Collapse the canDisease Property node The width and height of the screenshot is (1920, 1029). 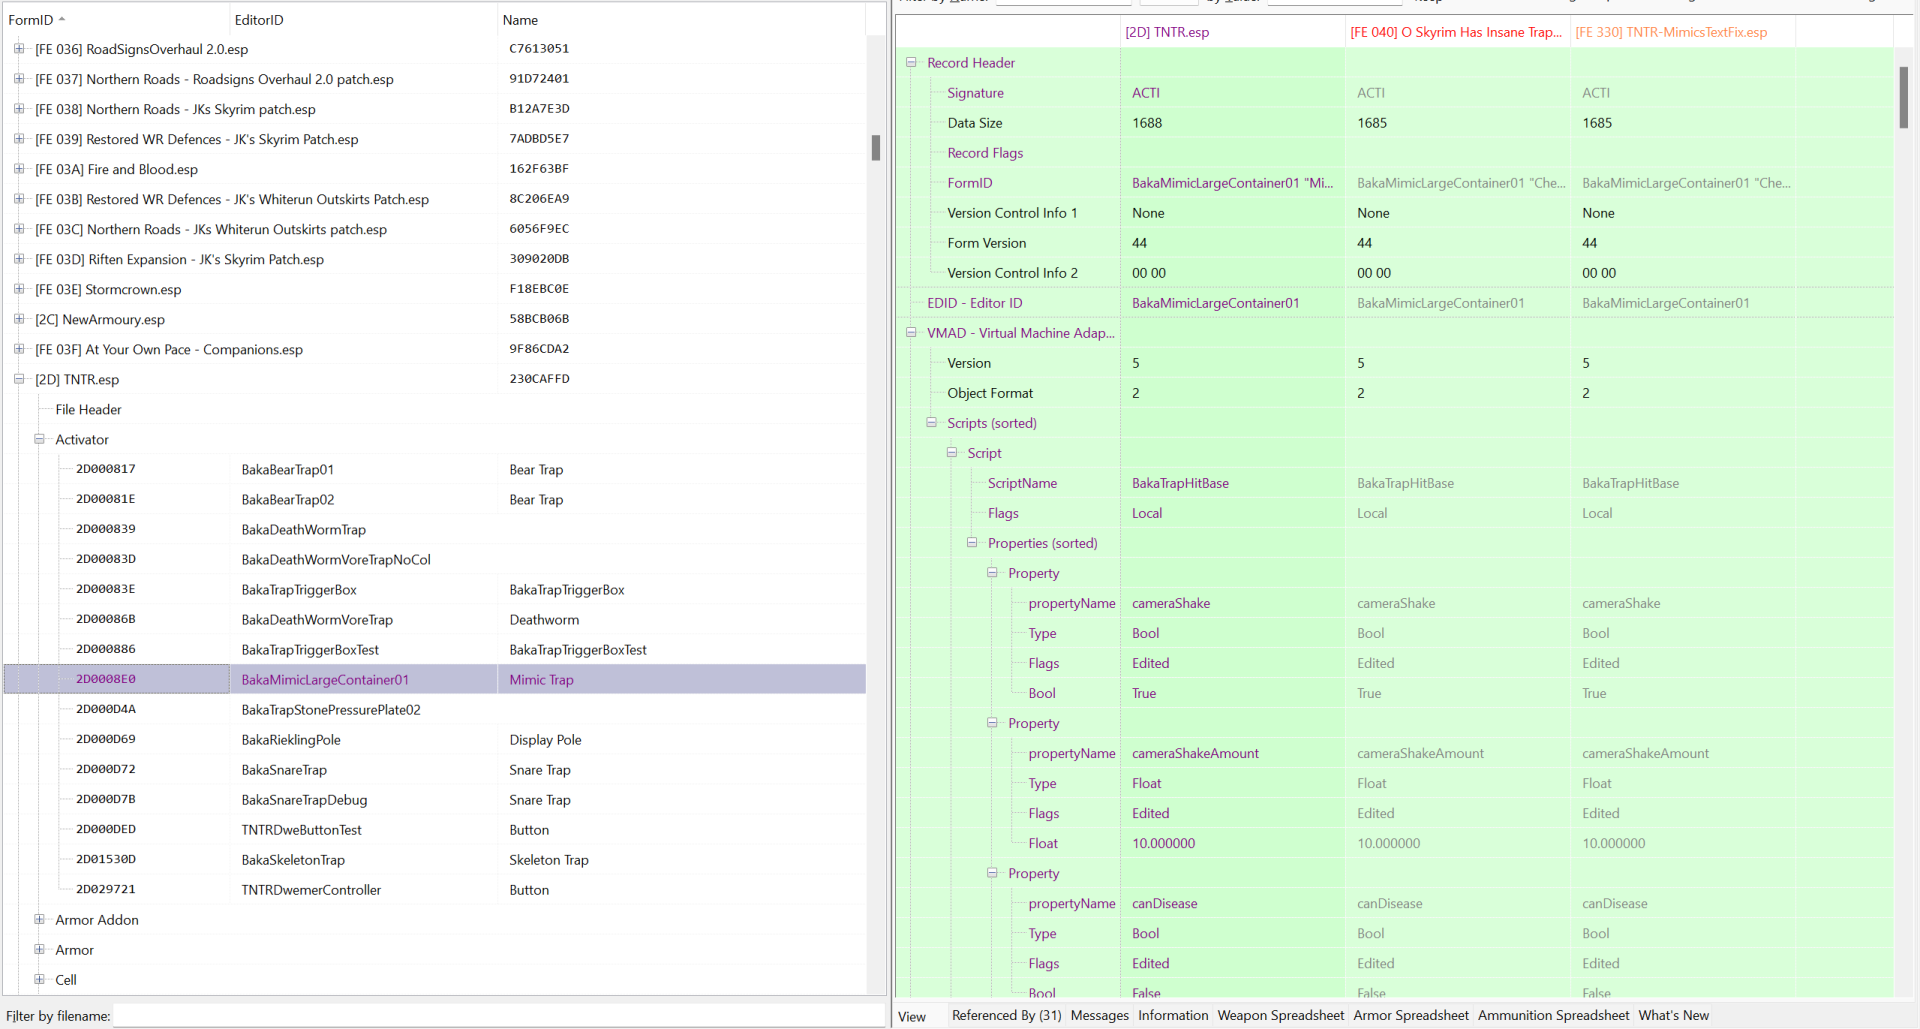click(x=992, y=872)
